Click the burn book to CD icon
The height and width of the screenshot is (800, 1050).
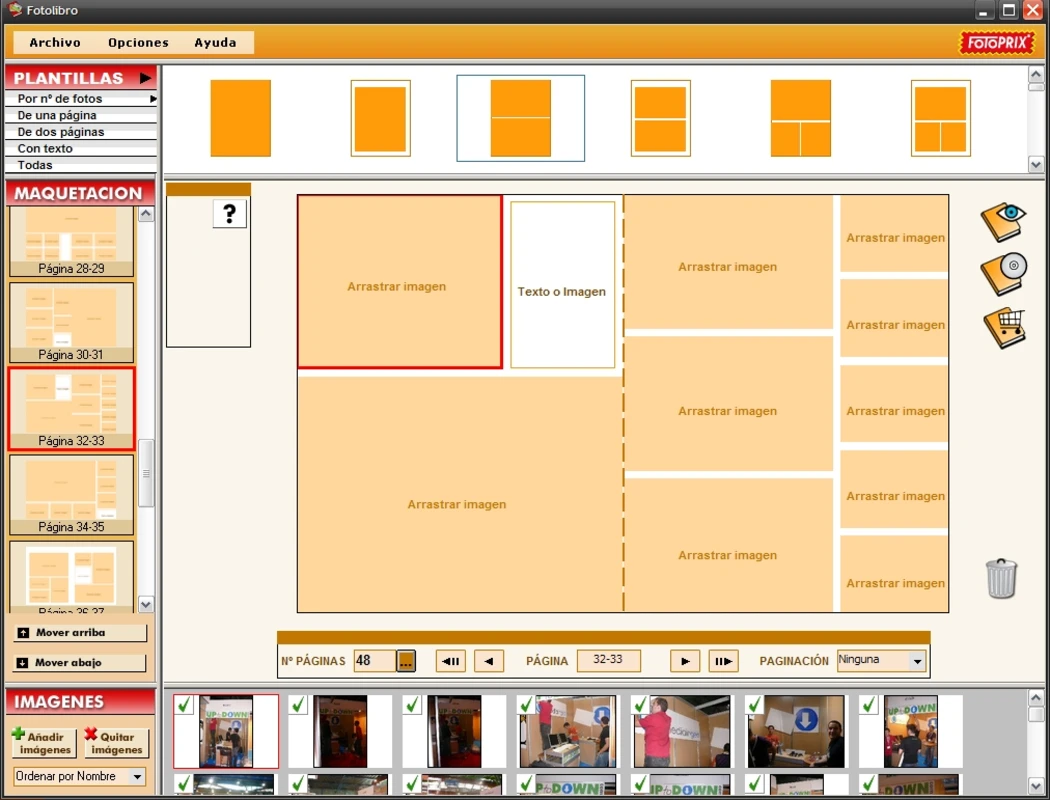(x=1003, y=273)
